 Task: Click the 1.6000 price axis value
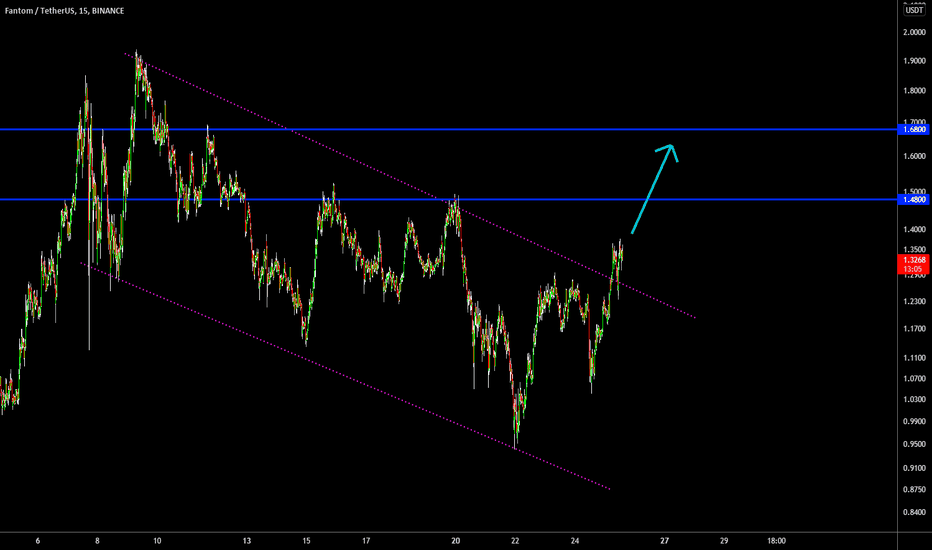tap(914, 156)
